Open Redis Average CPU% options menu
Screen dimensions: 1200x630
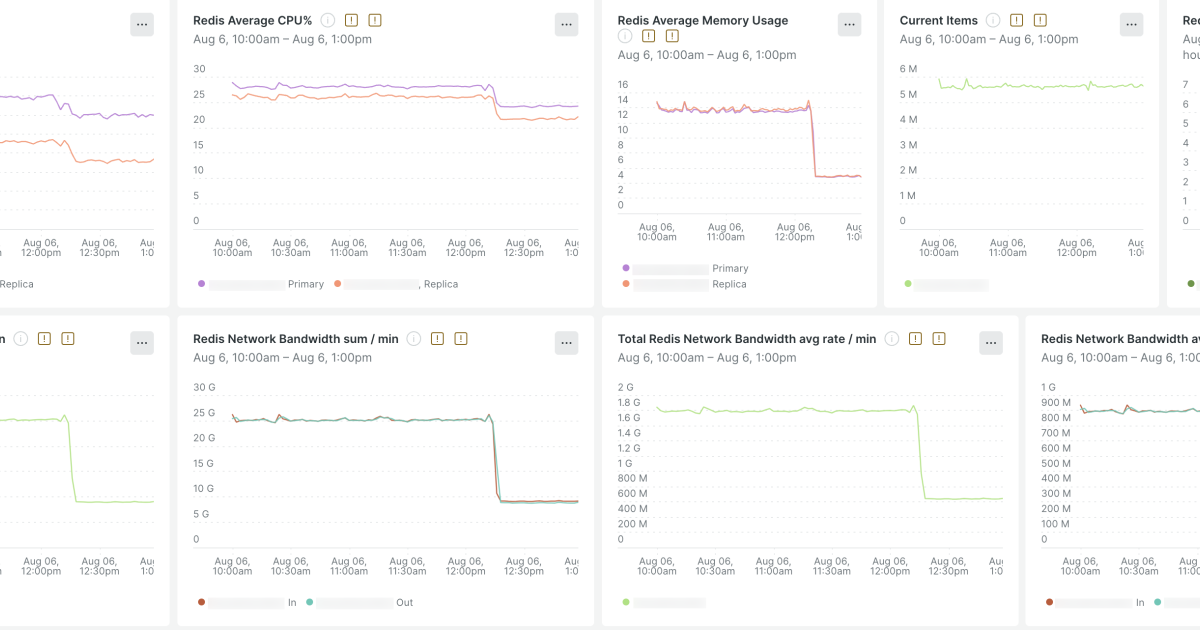click(x=567, y=25)
